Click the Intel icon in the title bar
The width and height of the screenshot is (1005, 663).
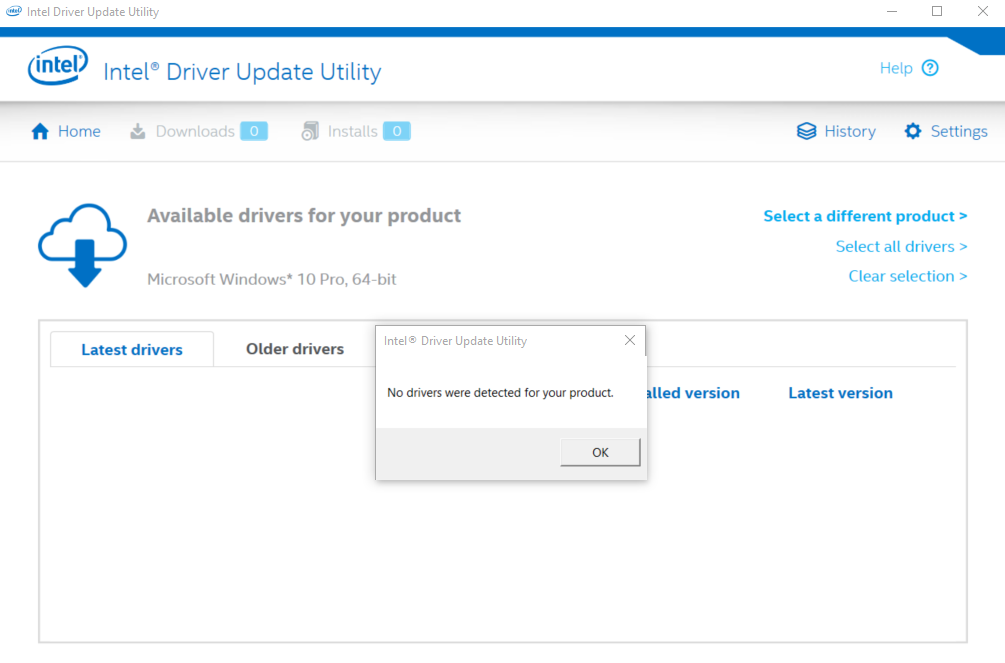[x=13, y=12]
